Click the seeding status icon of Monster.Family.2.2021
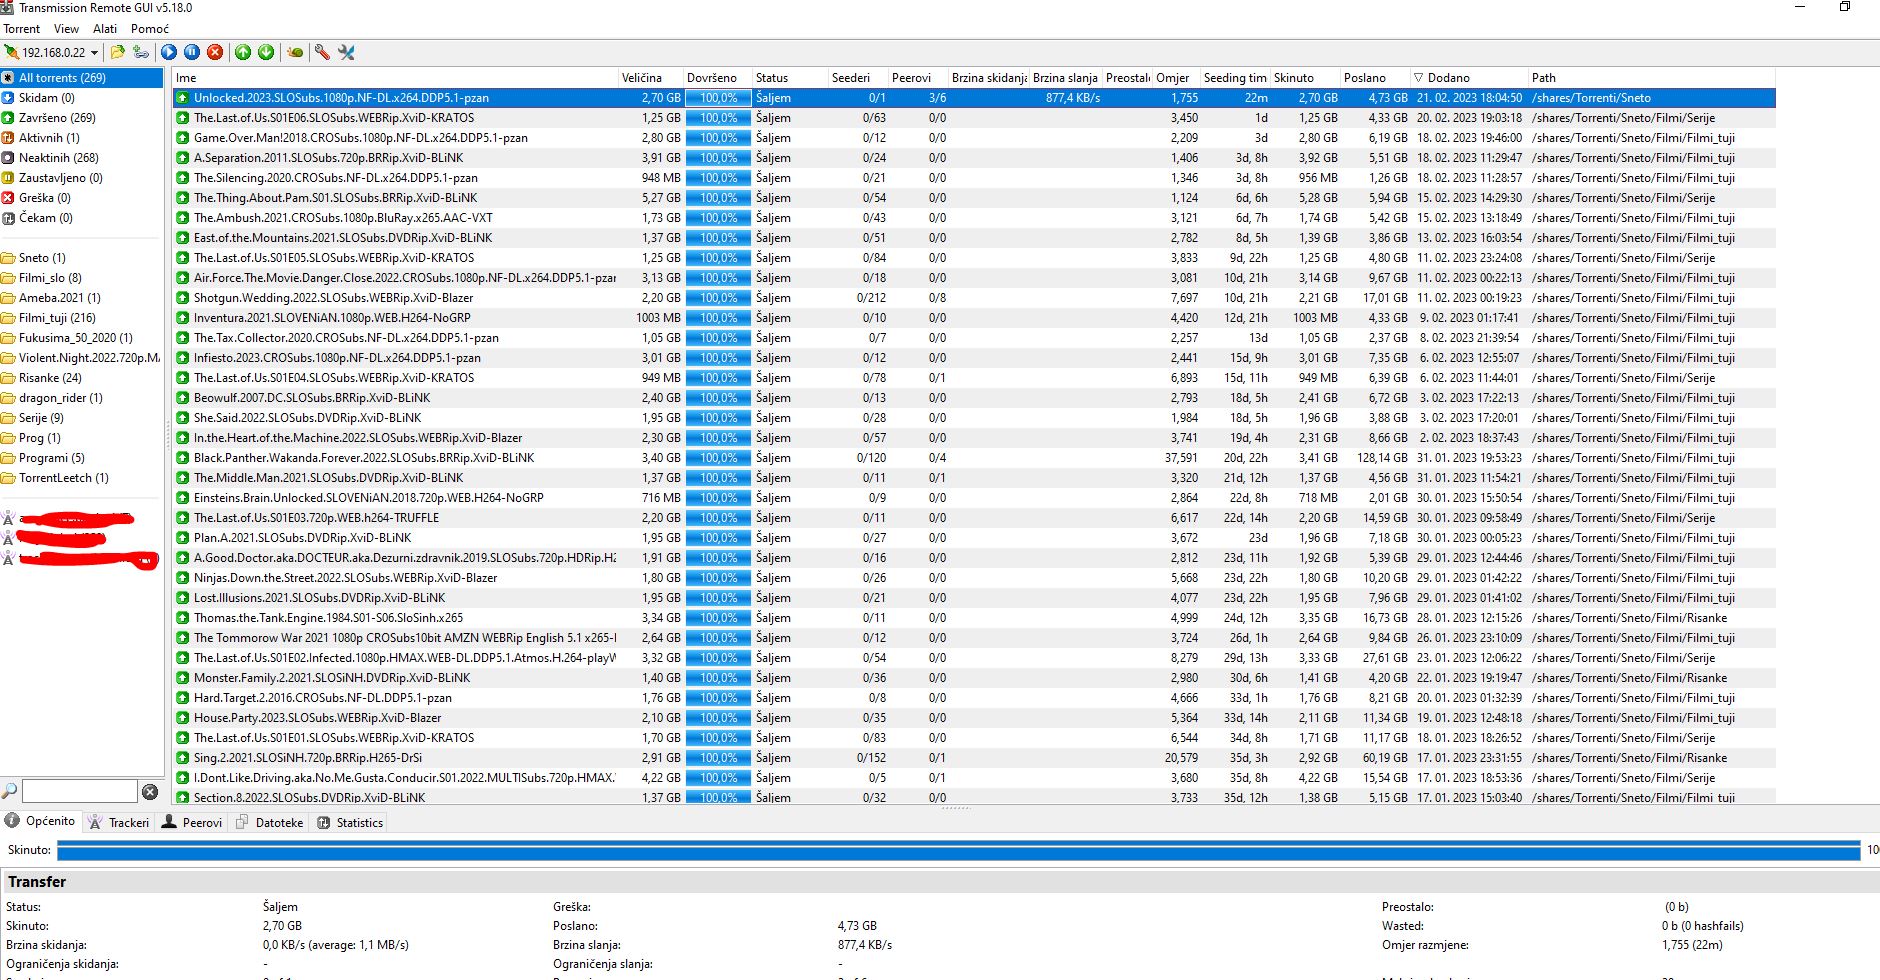1880x980 pixels. coord(182,678)
